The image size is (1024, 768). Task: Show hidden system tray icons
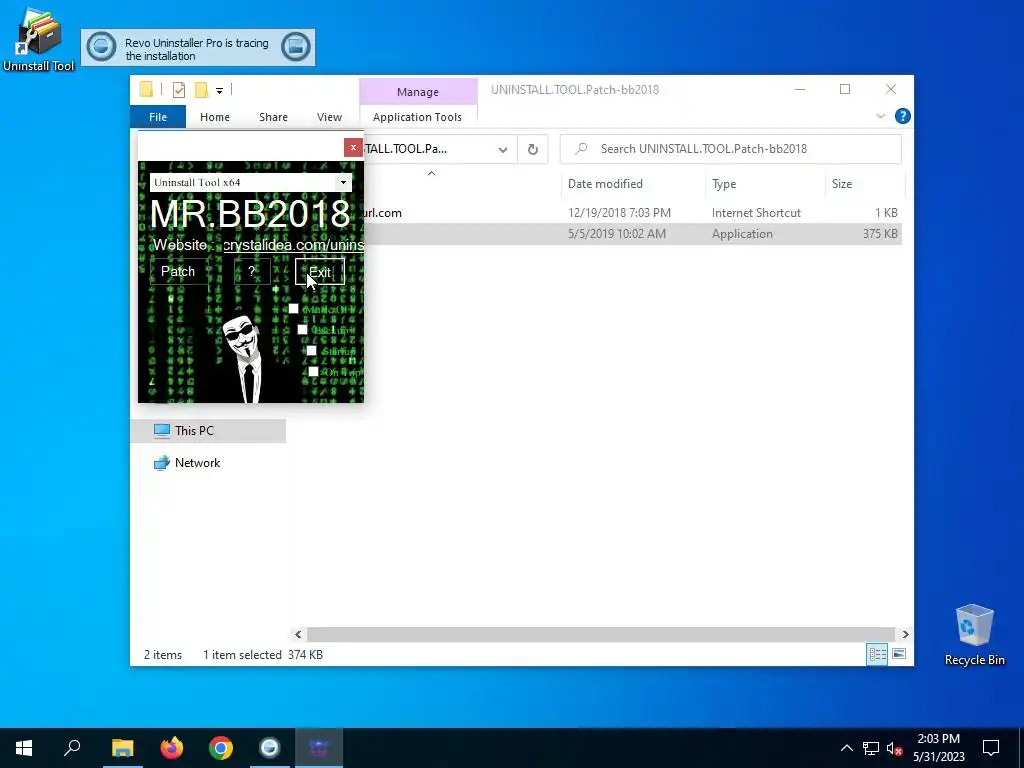coord(846,748)
